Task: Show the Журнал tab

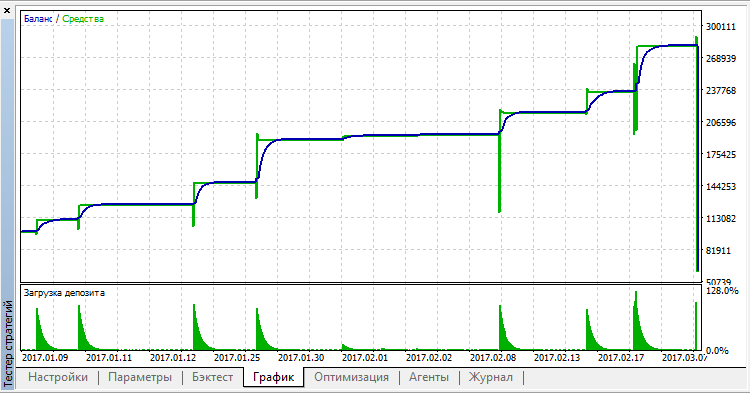Action: [490, 377]
